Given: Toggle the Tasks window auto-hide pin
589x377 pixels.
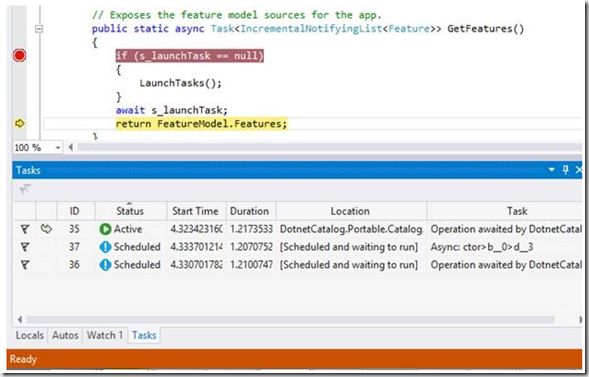Looking at the screenshot, I should point(565,170).
